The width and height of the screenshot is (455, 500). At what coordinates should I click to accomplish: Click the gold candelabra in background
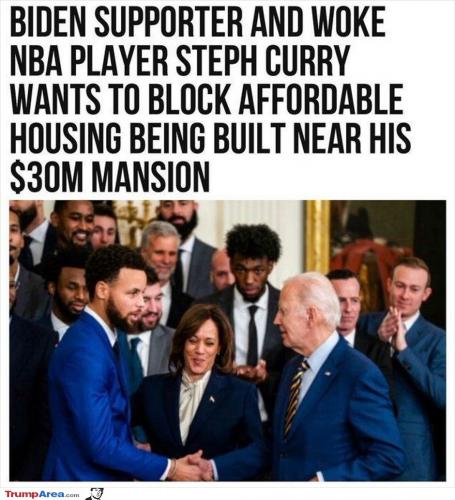135,220
